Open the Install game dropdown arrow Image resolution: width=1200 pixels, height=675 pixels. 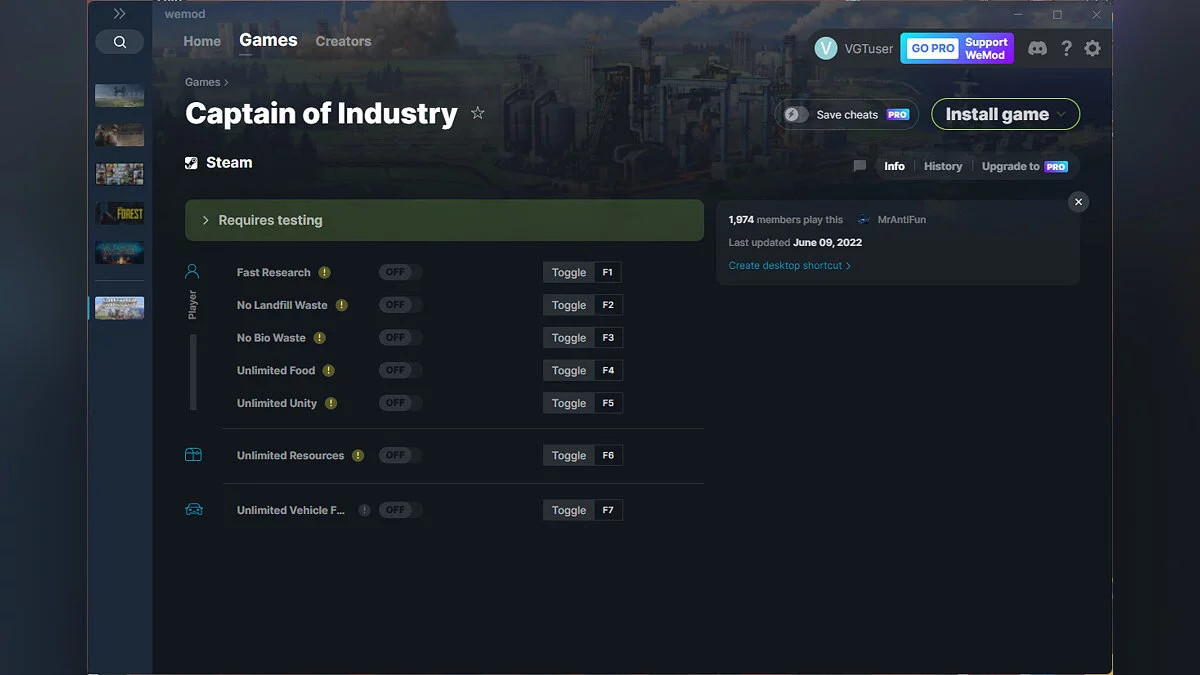(1062, 114)
